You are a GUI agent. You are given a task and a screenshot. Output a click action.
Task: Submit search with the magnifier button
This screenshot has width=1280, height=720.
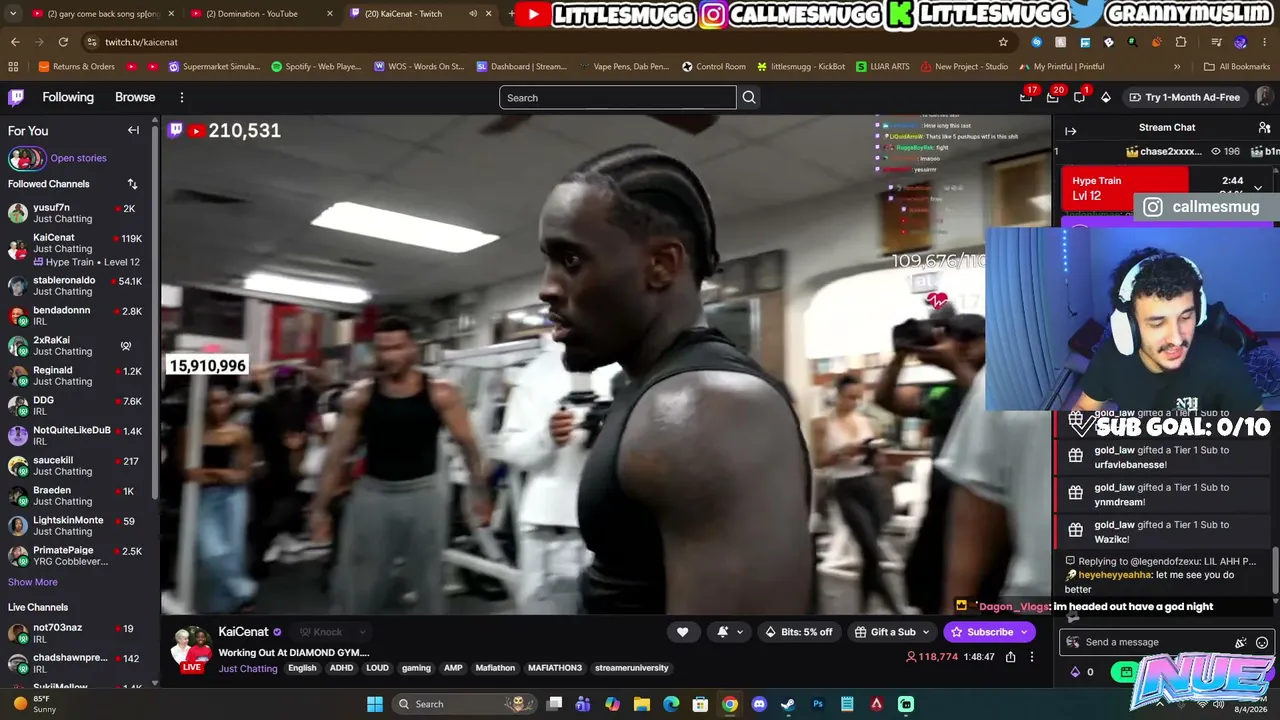[x=749, y=97]
